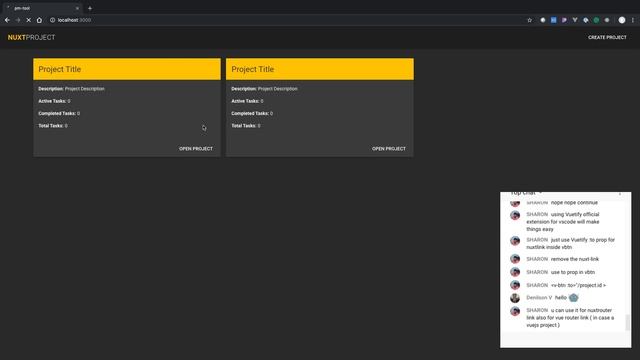Click the chat panel scrollbar thumb
The image size is (640, 360).
click(x=628, y=322)
